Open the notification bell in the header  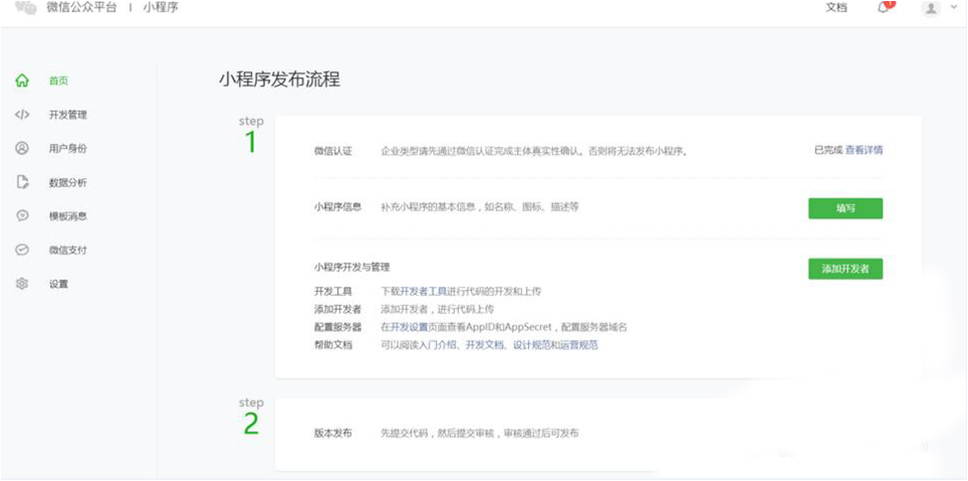pos(884,8)
